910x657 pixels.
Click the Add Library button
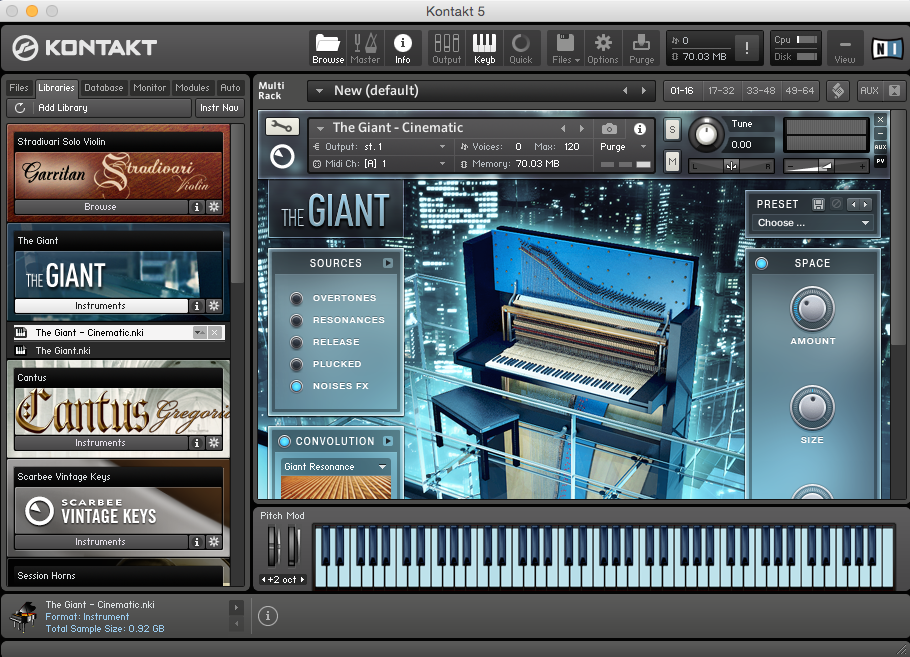(x=99, y=108)
